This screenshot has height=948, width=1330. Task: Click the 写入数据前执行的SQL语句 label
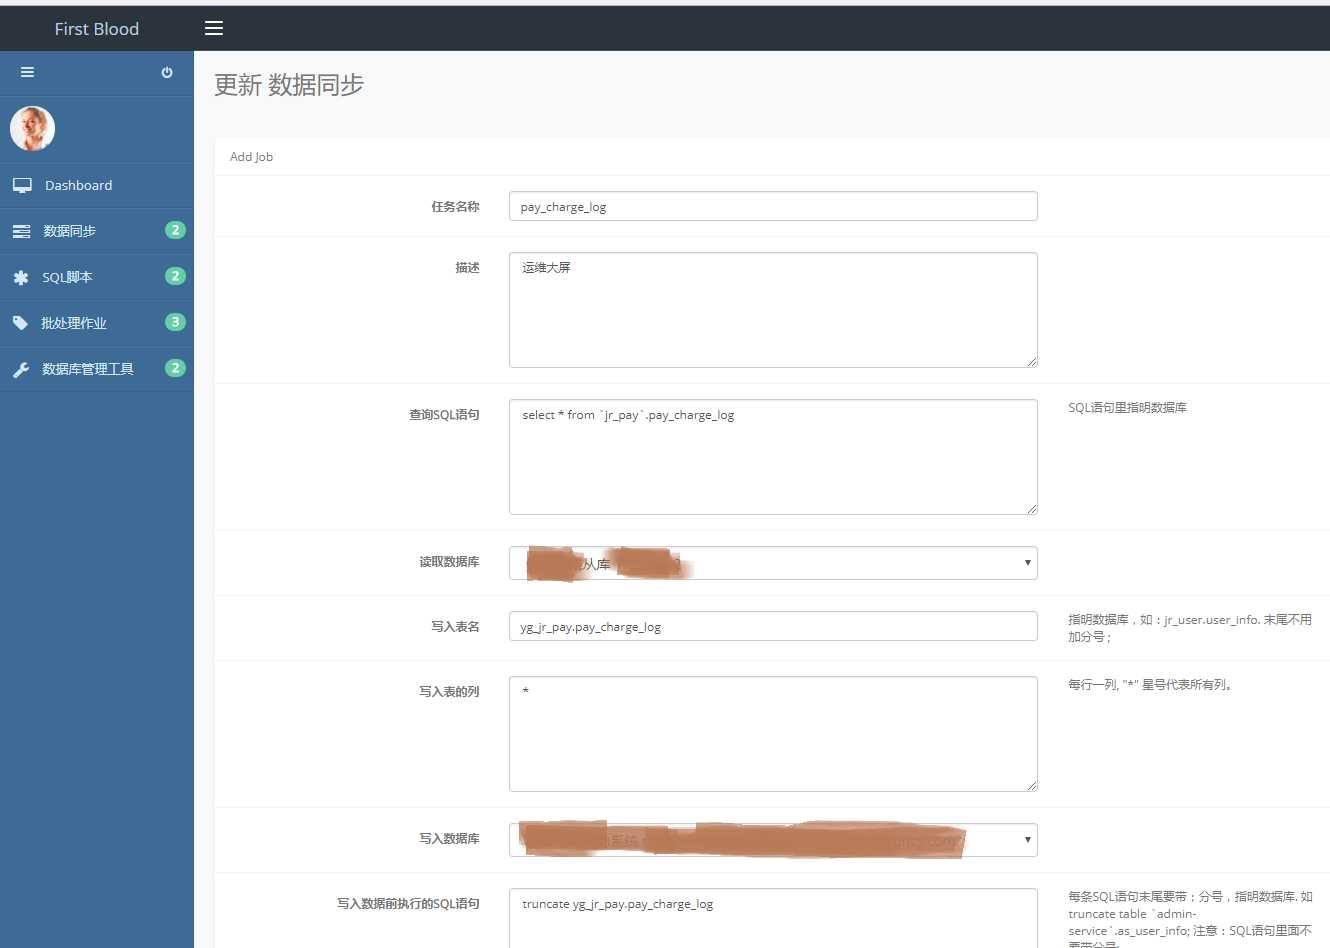pyautogui.click(x=408, y=904)
